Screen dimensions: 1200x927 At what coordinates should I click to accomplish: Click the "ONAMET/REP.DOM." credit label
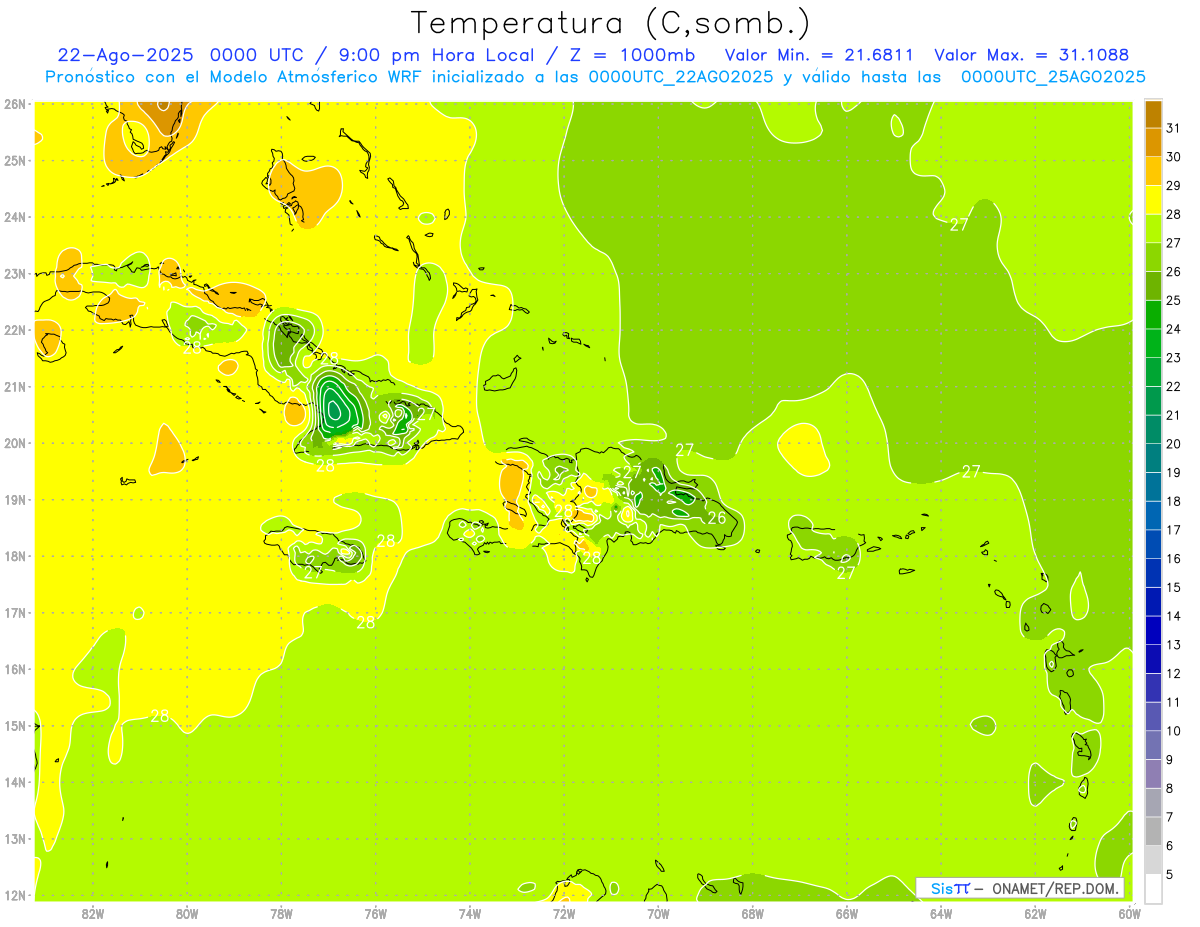point(1054,888)
